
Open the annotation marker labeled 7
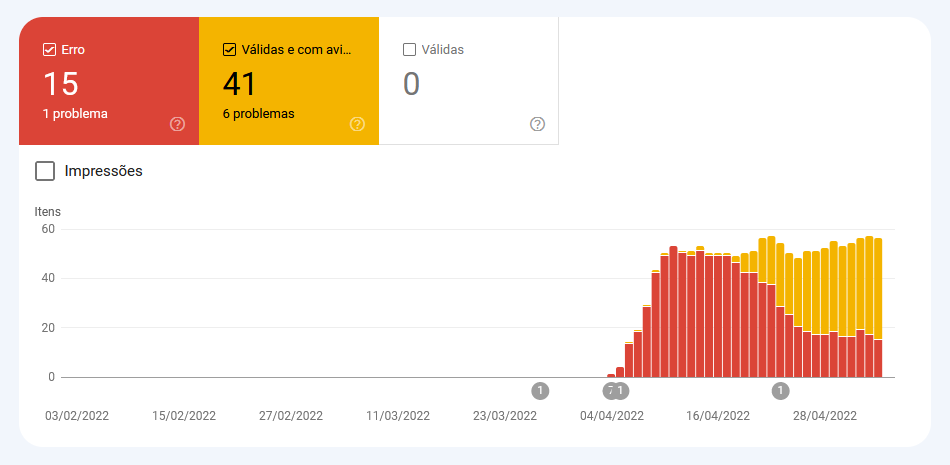610,390
